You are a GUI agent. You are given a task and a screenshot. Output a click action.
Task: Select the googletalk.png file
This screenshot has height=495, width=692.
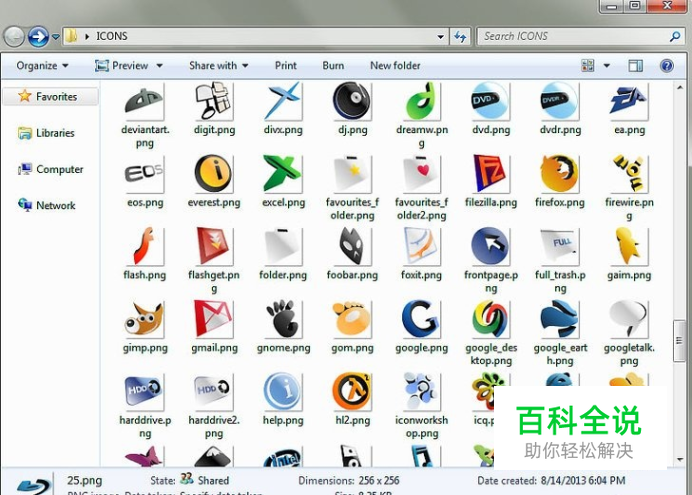(629, 334)
